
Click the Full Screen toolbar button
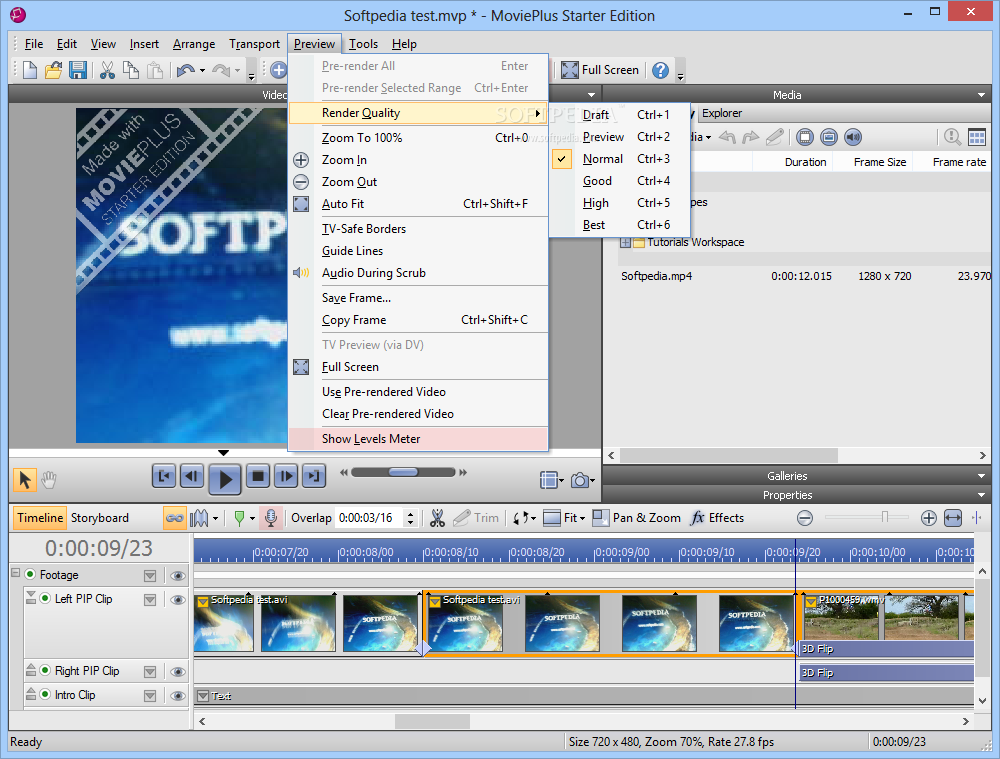(599, 70)
